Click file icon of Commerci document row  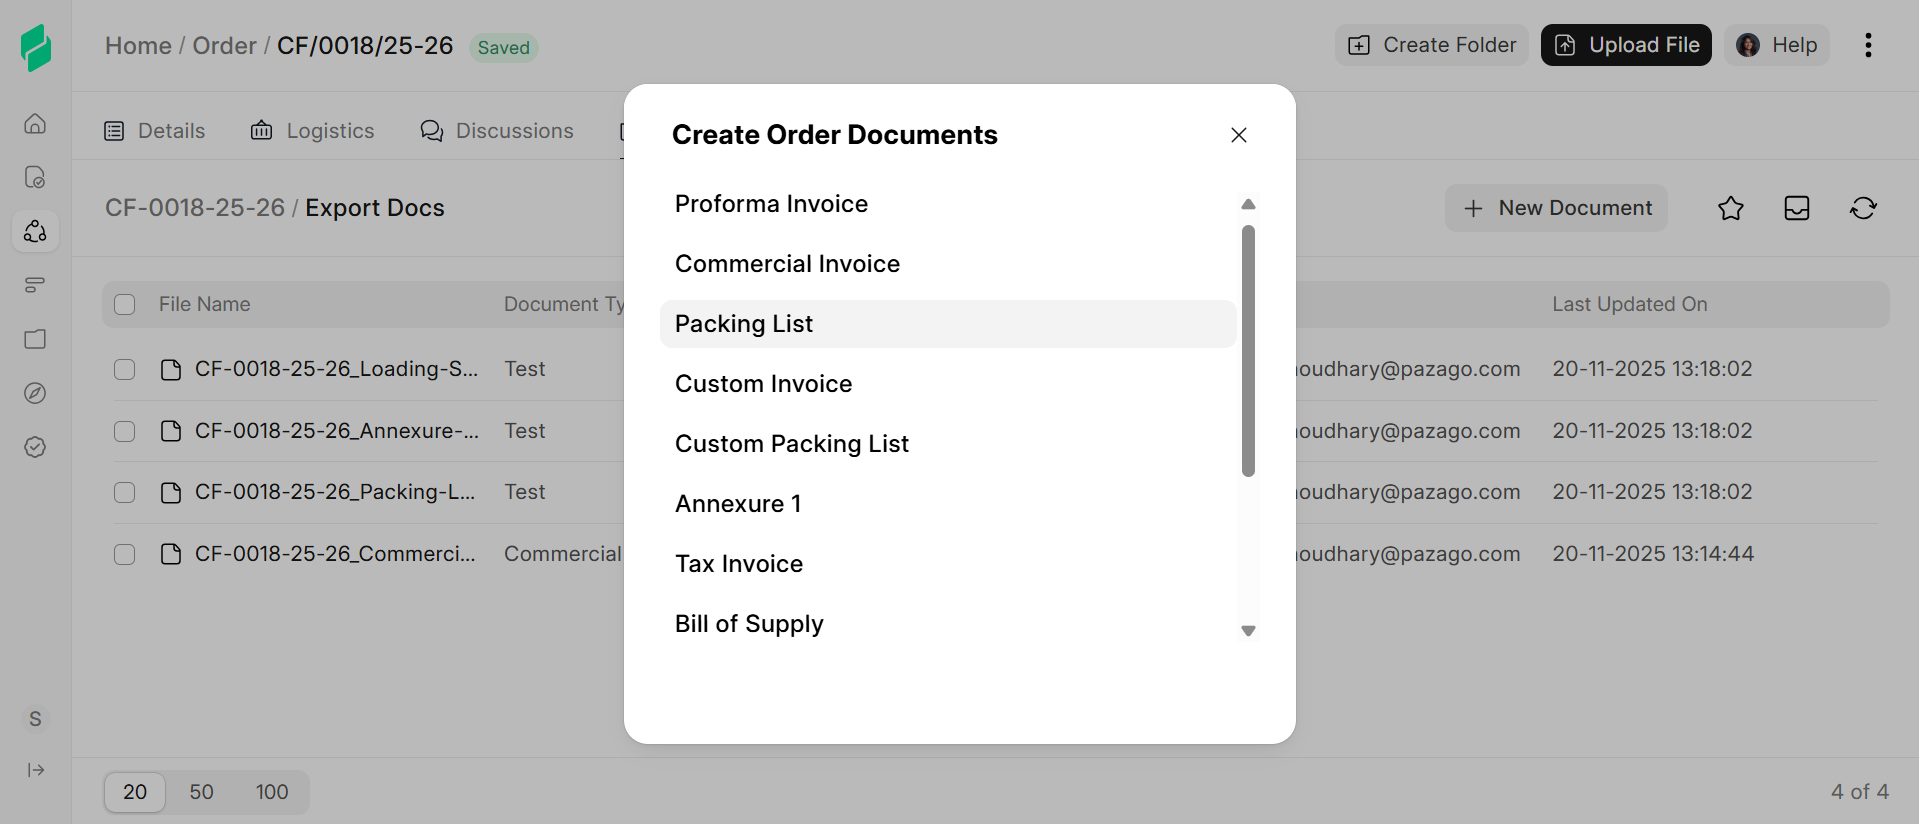pos(171,554)
